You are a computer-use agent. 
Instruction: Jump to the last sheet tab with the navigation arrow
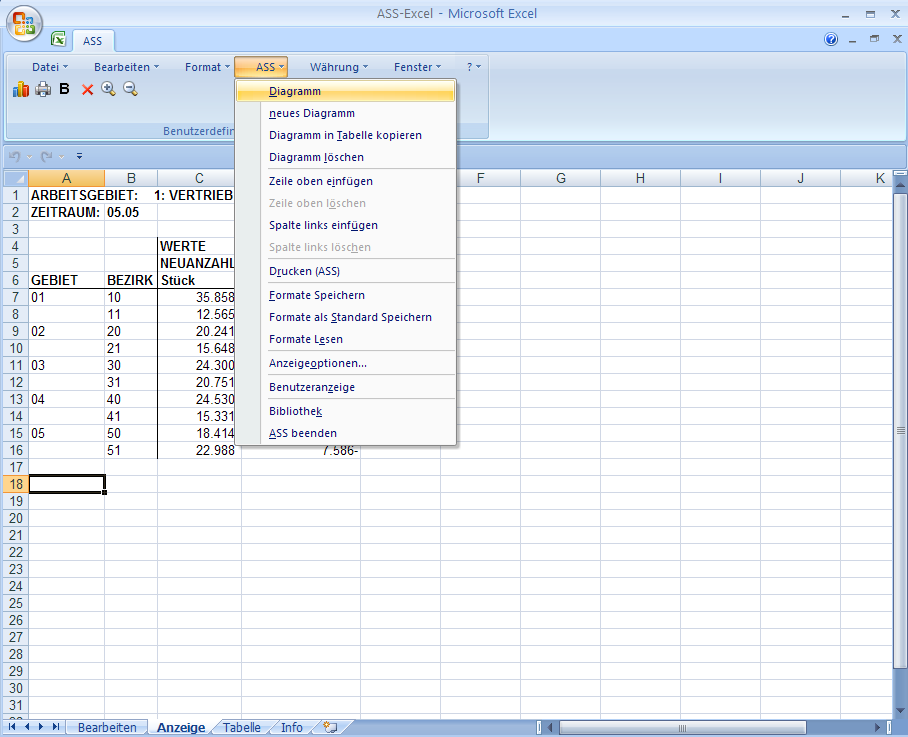tap(56, 727)
